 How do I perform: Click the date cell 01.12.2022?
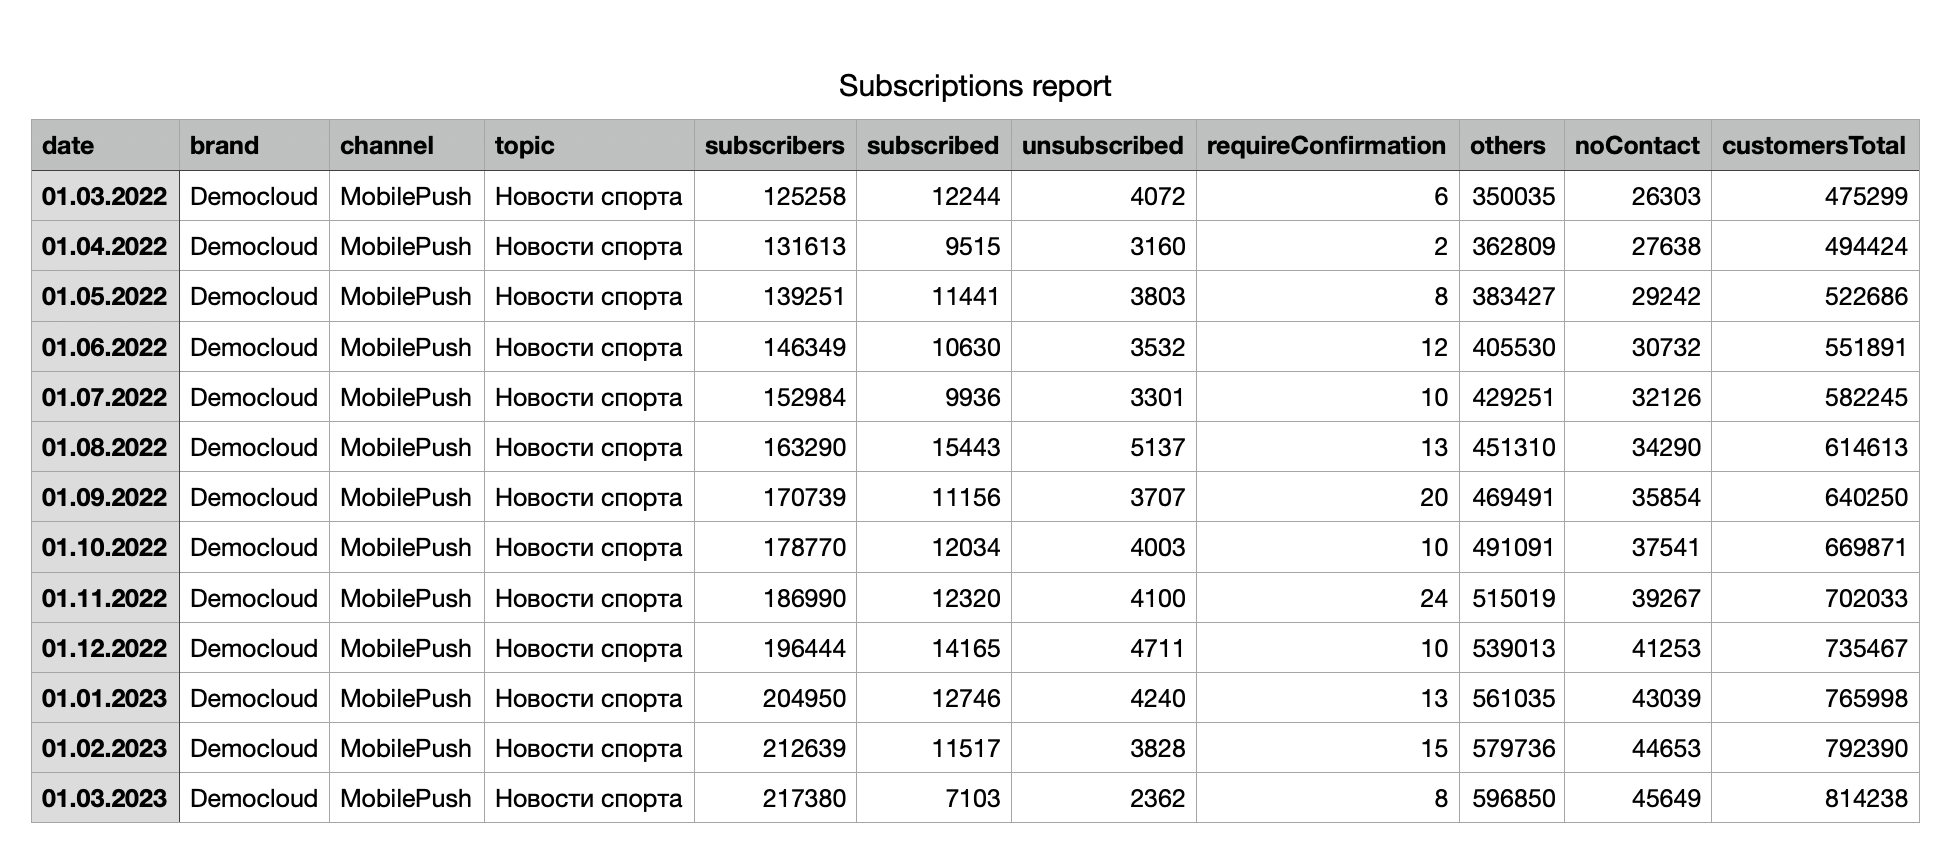click(104, 648)
